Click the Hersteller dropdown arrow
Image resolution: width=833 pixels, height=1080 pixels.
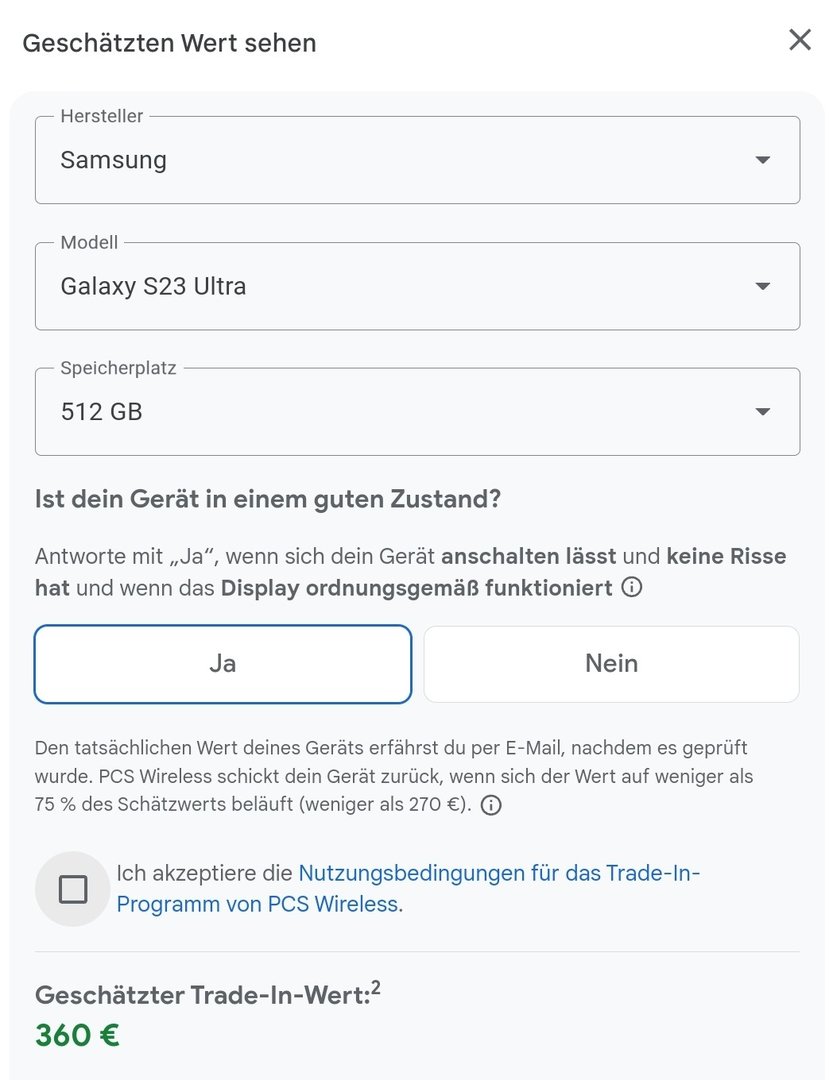(x=762, y=160)
